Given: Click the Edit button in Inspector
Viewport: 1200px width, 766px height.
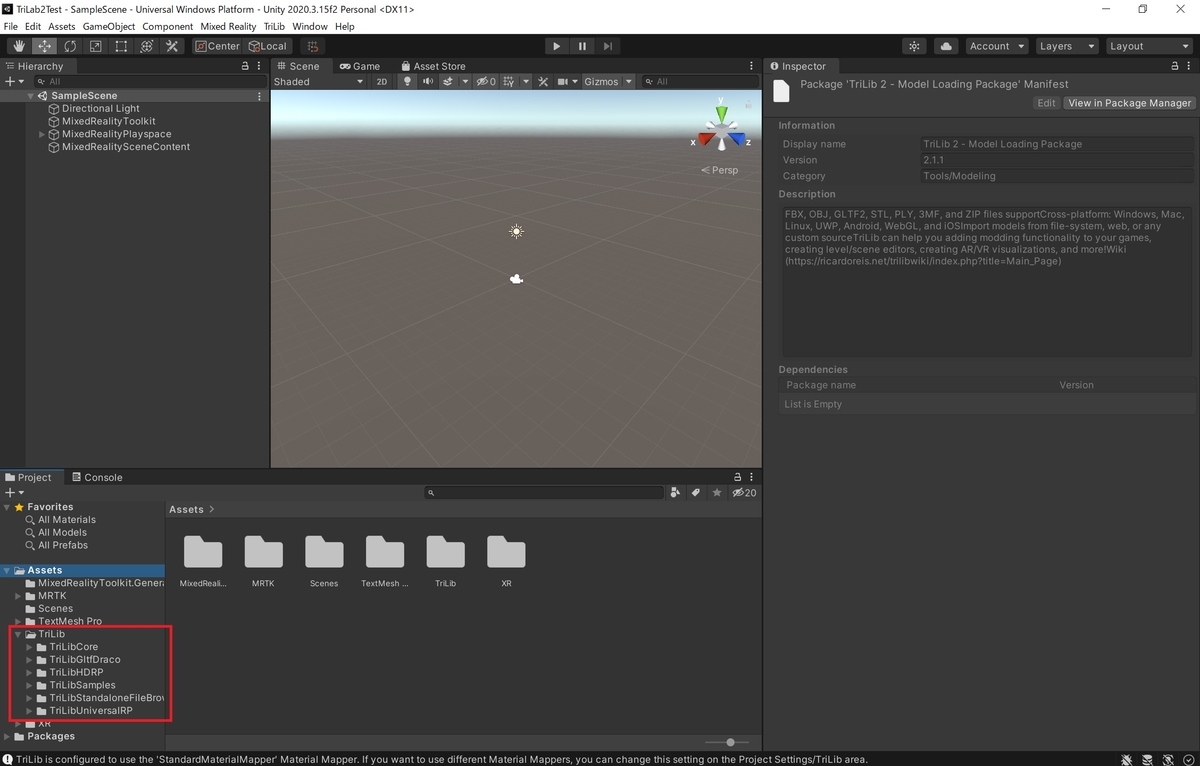Looking at the screenshot, I should pos(1046,103).
